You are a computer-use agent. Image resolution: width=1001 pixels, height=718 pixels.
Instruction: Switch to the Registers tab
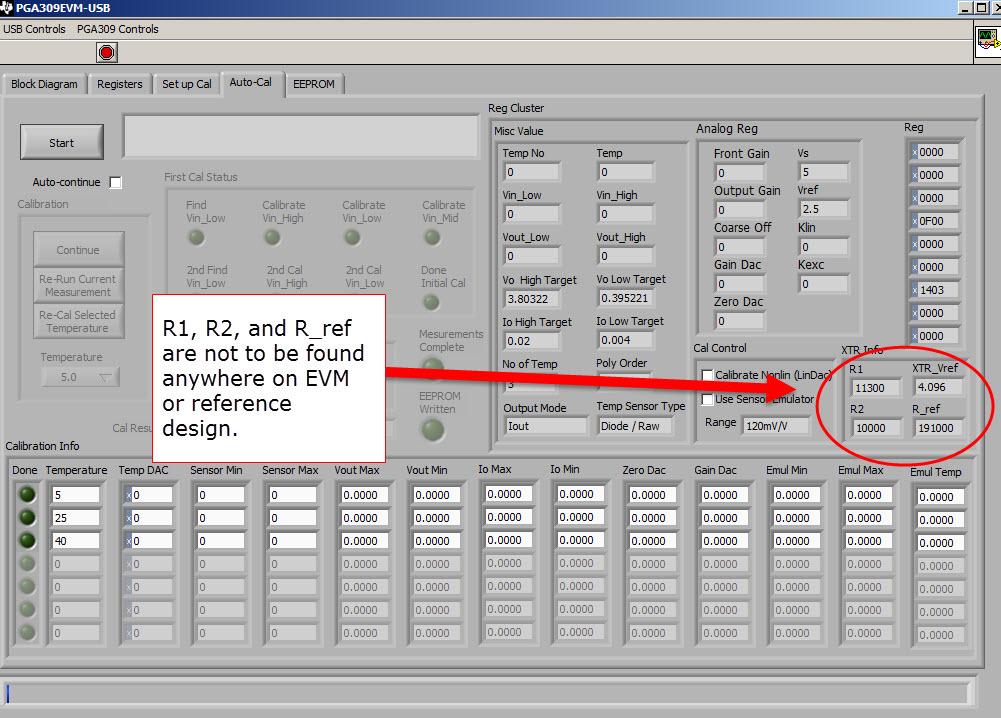coord(119,84)
